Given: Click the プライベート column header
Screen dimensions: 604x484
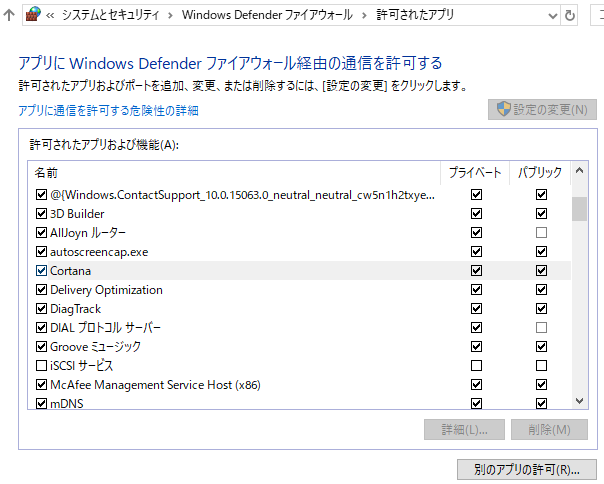Looking at the screenshot, I should pyautogui.click(x=475, y=172).
